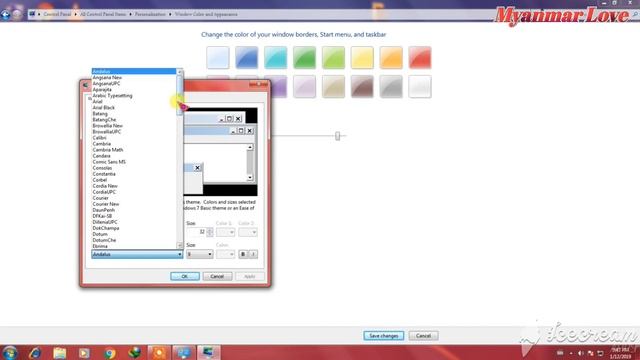
Task: Pick the red window color swatch
Action: (420, 58)
